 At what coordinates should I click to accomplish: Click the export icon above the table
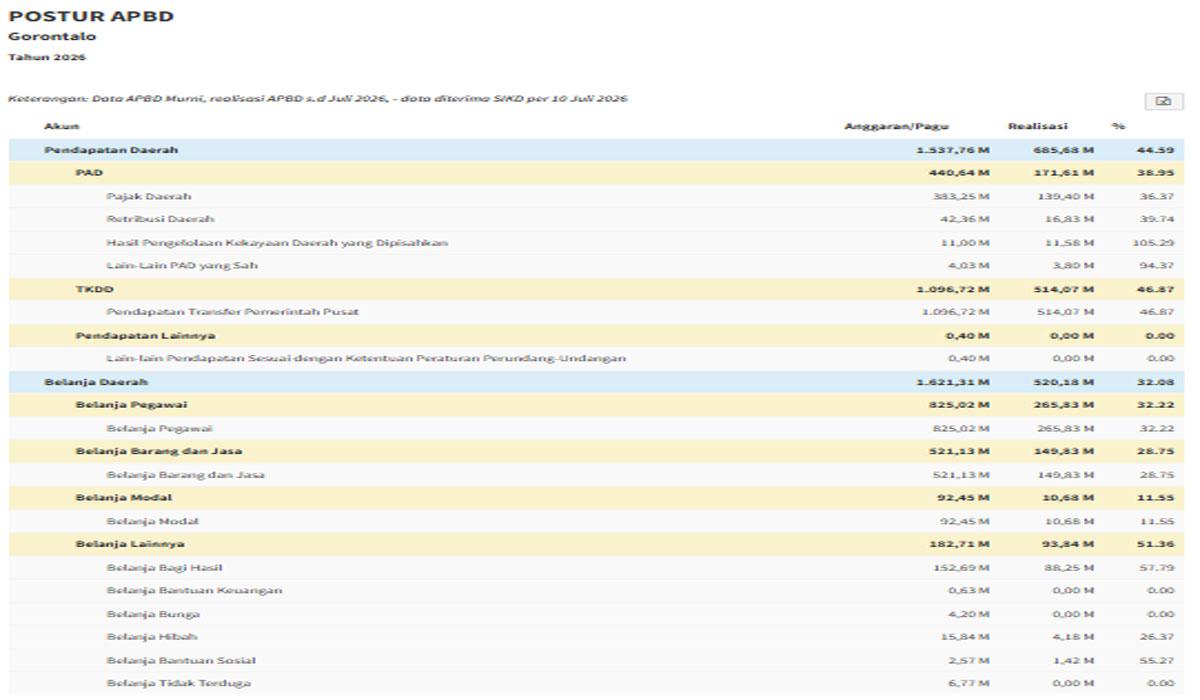[x=1163, y=101]
